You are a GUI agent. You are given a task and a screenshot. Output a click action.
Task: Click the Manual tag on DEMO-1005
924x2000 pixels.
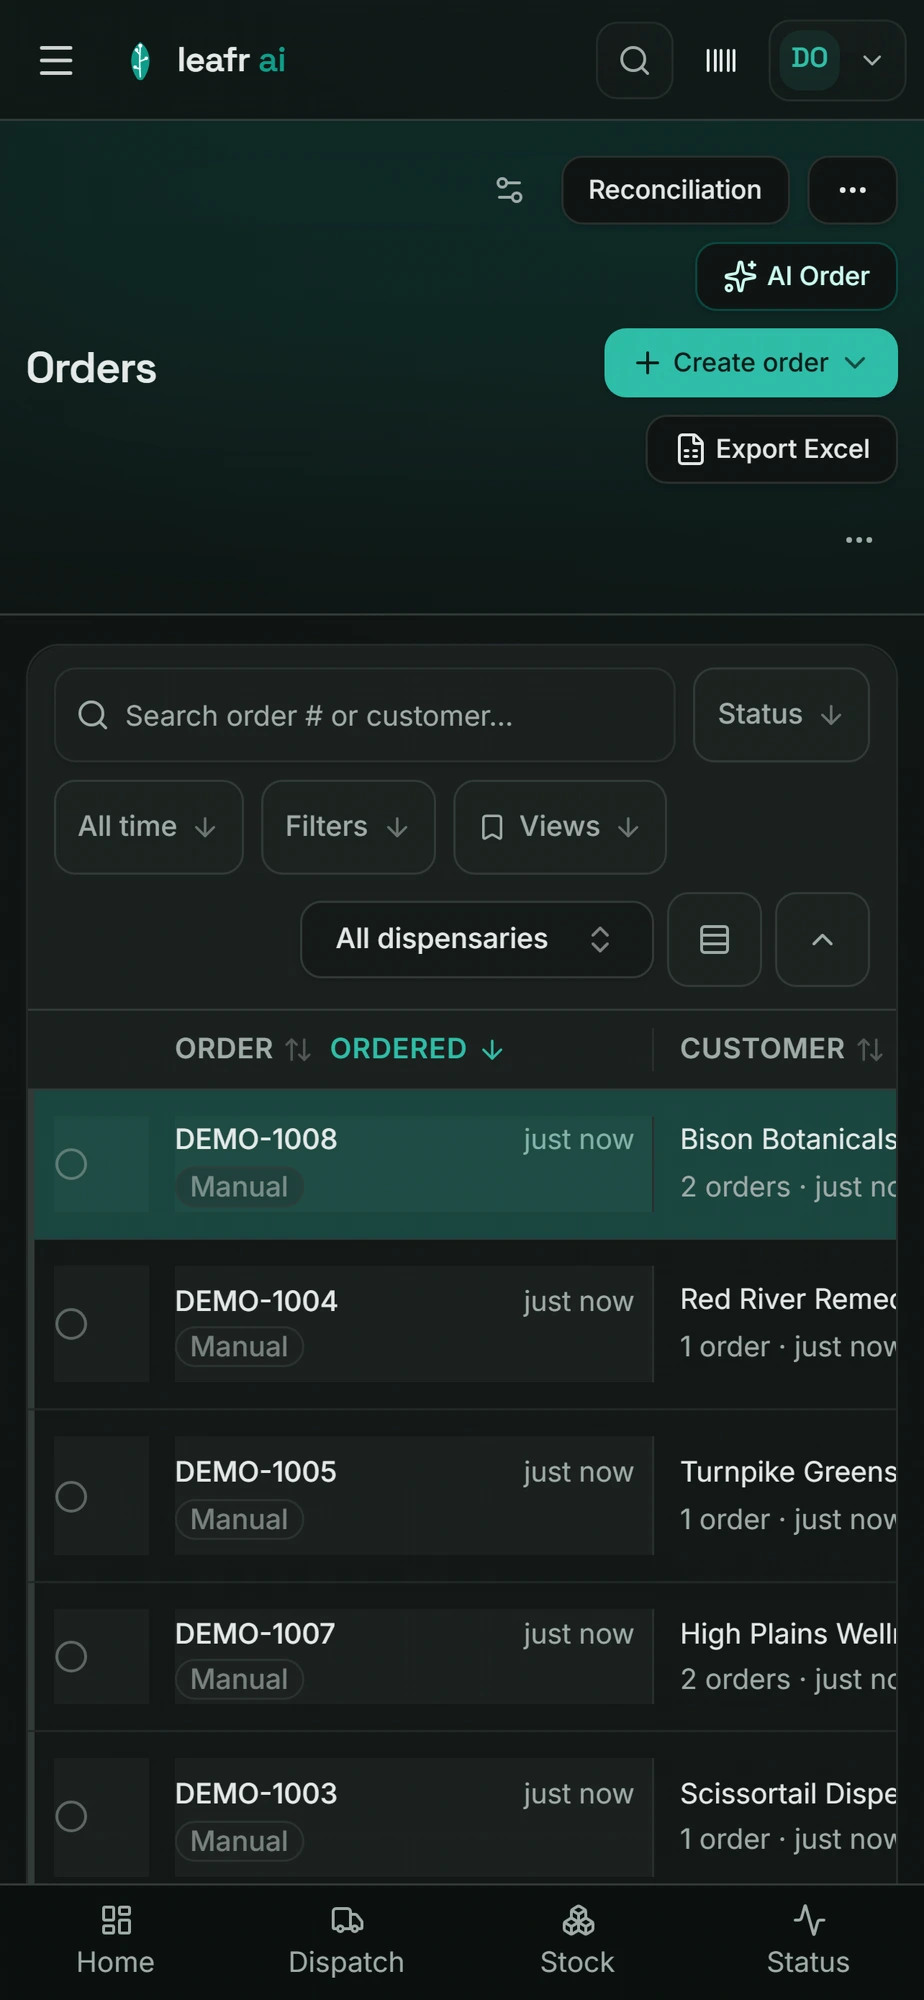[x=239, y=1520]
